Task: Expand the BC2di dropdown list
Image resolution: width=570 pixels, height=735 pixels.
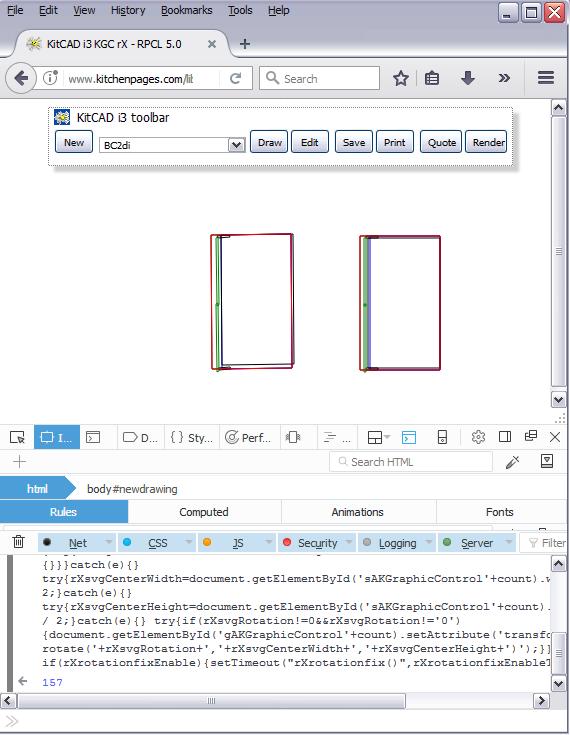Action: [x=236, y=145]
